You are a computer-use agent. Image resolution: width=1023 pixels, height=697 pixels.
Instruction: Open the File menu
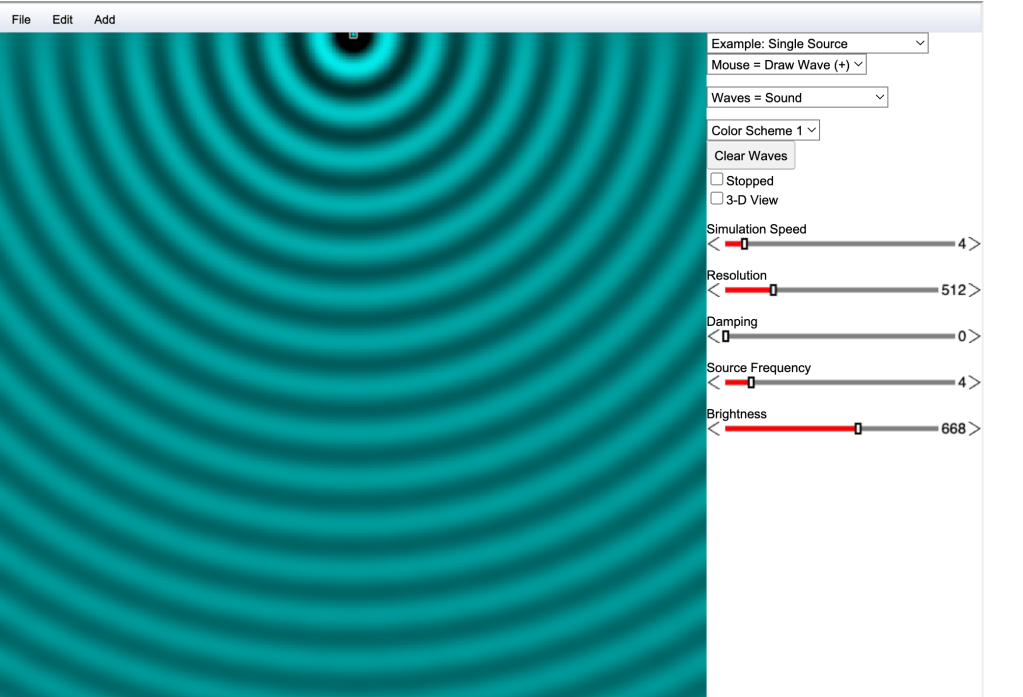tap(21, 19)
